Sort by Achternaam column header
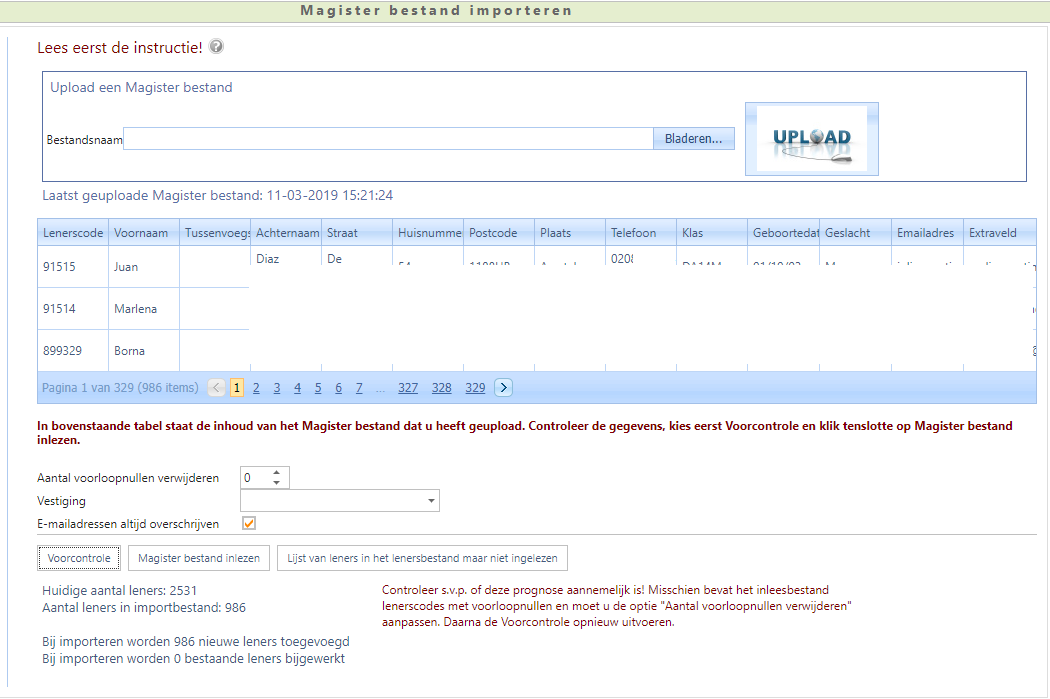The width and height of the screenshot is (1050, 699). point(286,233)
